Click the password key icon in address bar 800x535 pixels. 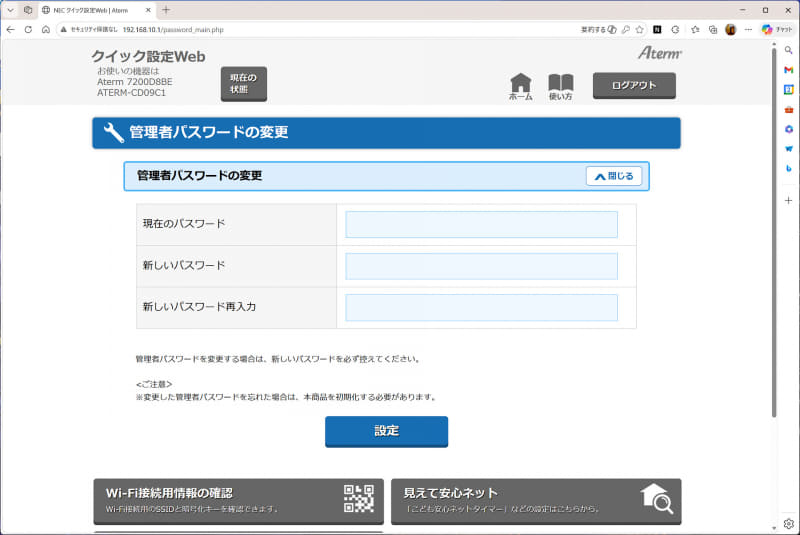[626, 30]
